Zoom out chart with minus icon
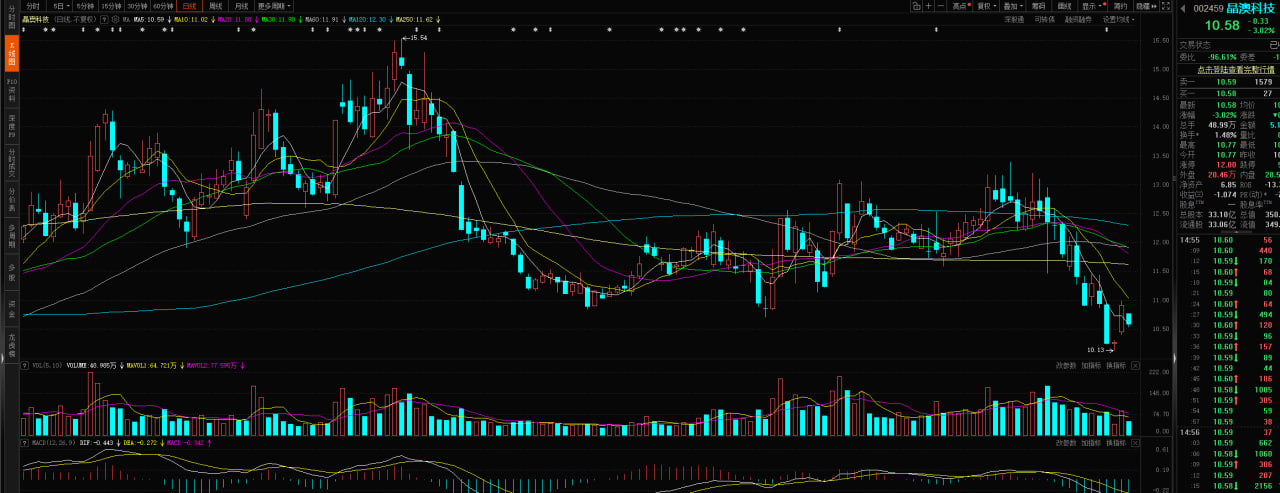 pyautogui.click(x=941, y=6)
